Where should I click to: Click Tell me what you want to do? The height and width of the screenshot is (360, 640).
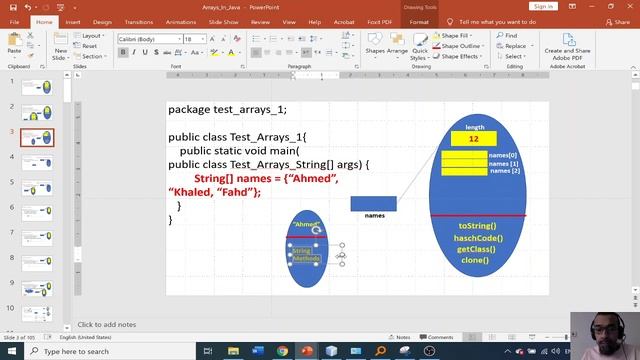(x=491, y=22)
